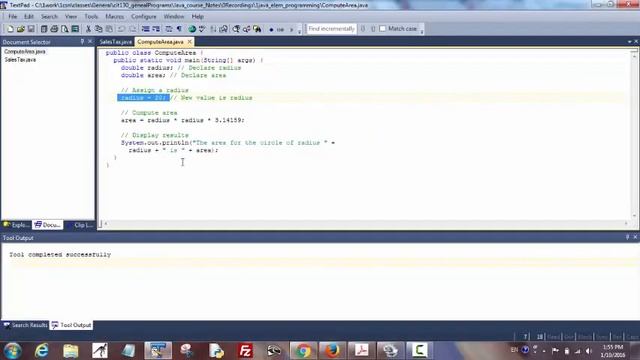
Task: Run the spelling checker
Action: click(202, 29)
